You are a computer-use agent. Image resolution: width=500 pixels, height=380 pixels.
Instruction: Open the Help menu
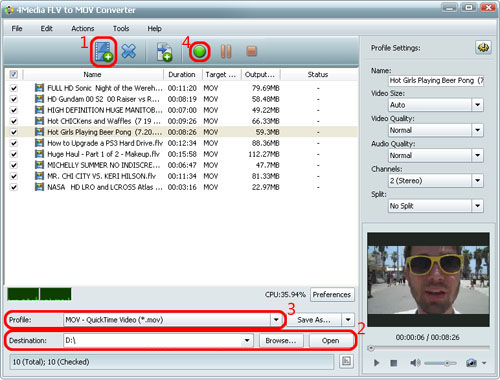click(154, 29)
